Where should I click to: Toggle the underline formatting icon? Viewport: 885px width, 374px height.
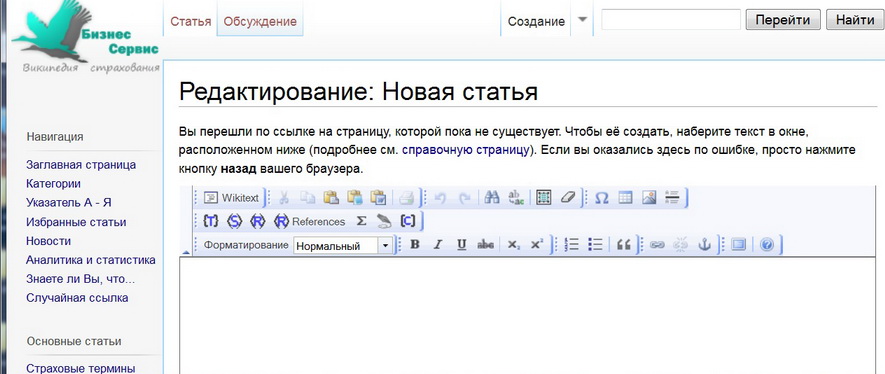[x=461, y=245]
